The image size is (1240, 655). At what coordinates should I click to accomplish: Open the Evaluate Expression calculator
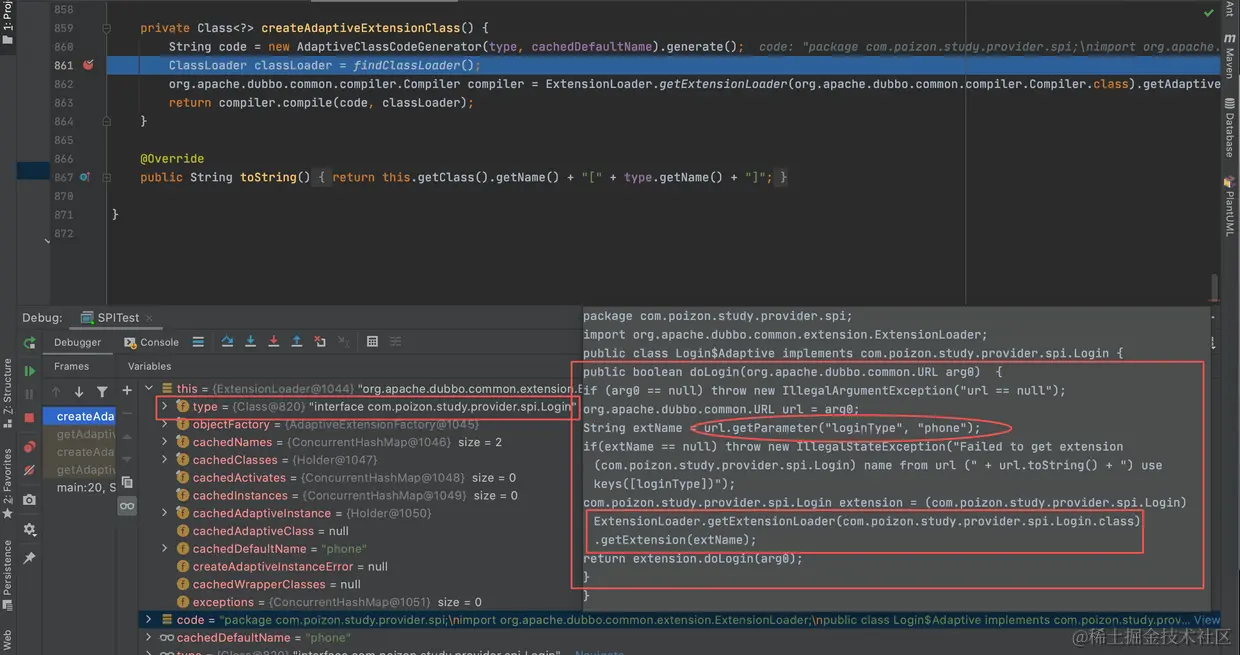(x=372, y=342)
